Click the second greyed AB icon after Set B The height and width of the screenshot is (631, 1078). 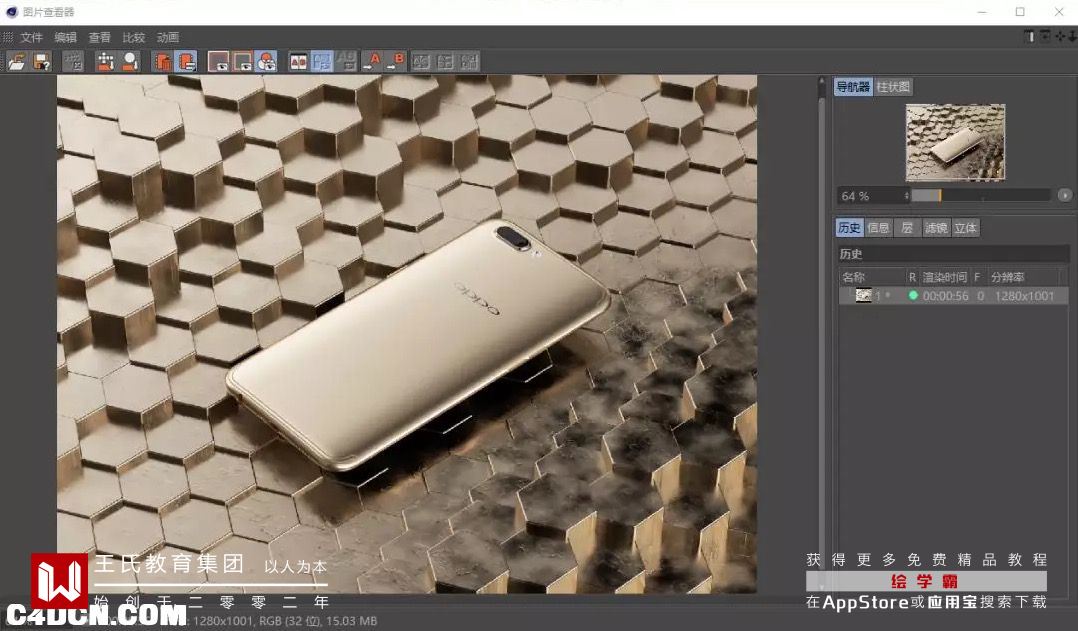(x=446, y=61)
